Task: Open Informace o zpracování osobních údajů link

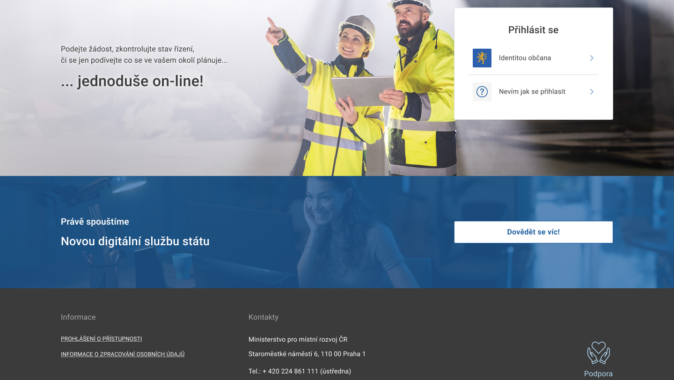Action: click(x=123, y=354)
